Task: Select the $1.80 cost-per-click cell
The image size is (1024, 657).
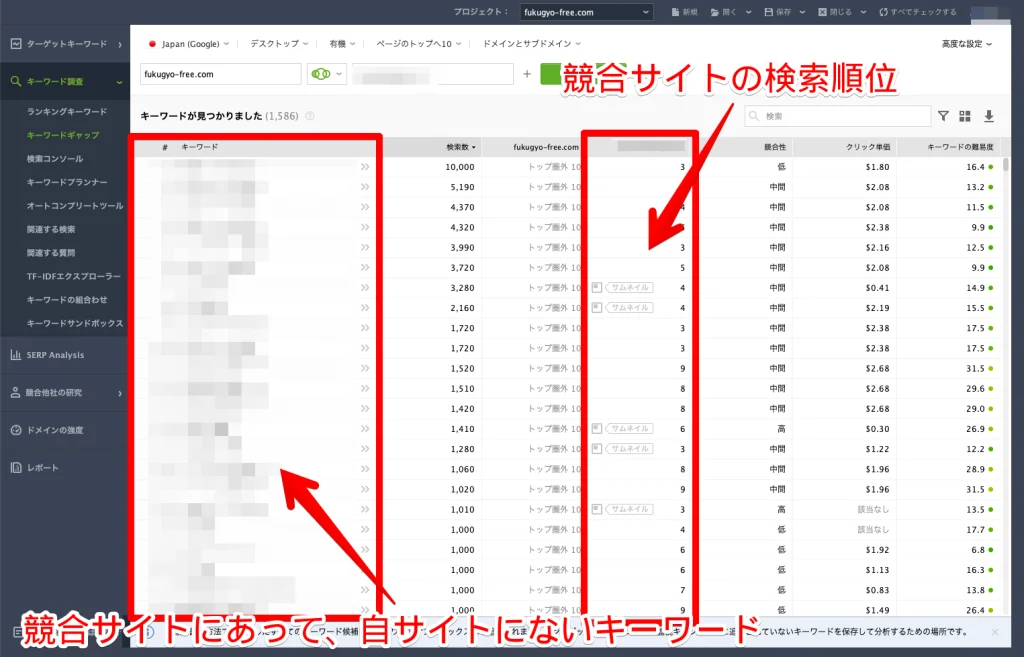Action: click(877, 167)
